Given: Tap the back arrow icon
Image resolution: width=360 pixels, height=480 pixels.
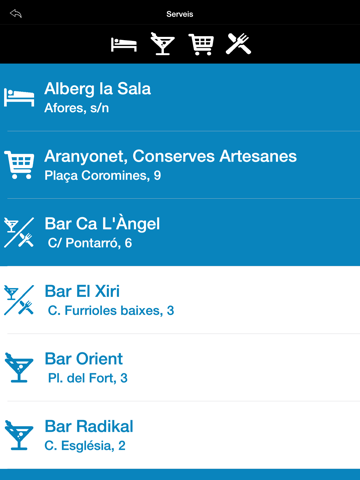Looking at the screenshot, I should tap(16, 14).
